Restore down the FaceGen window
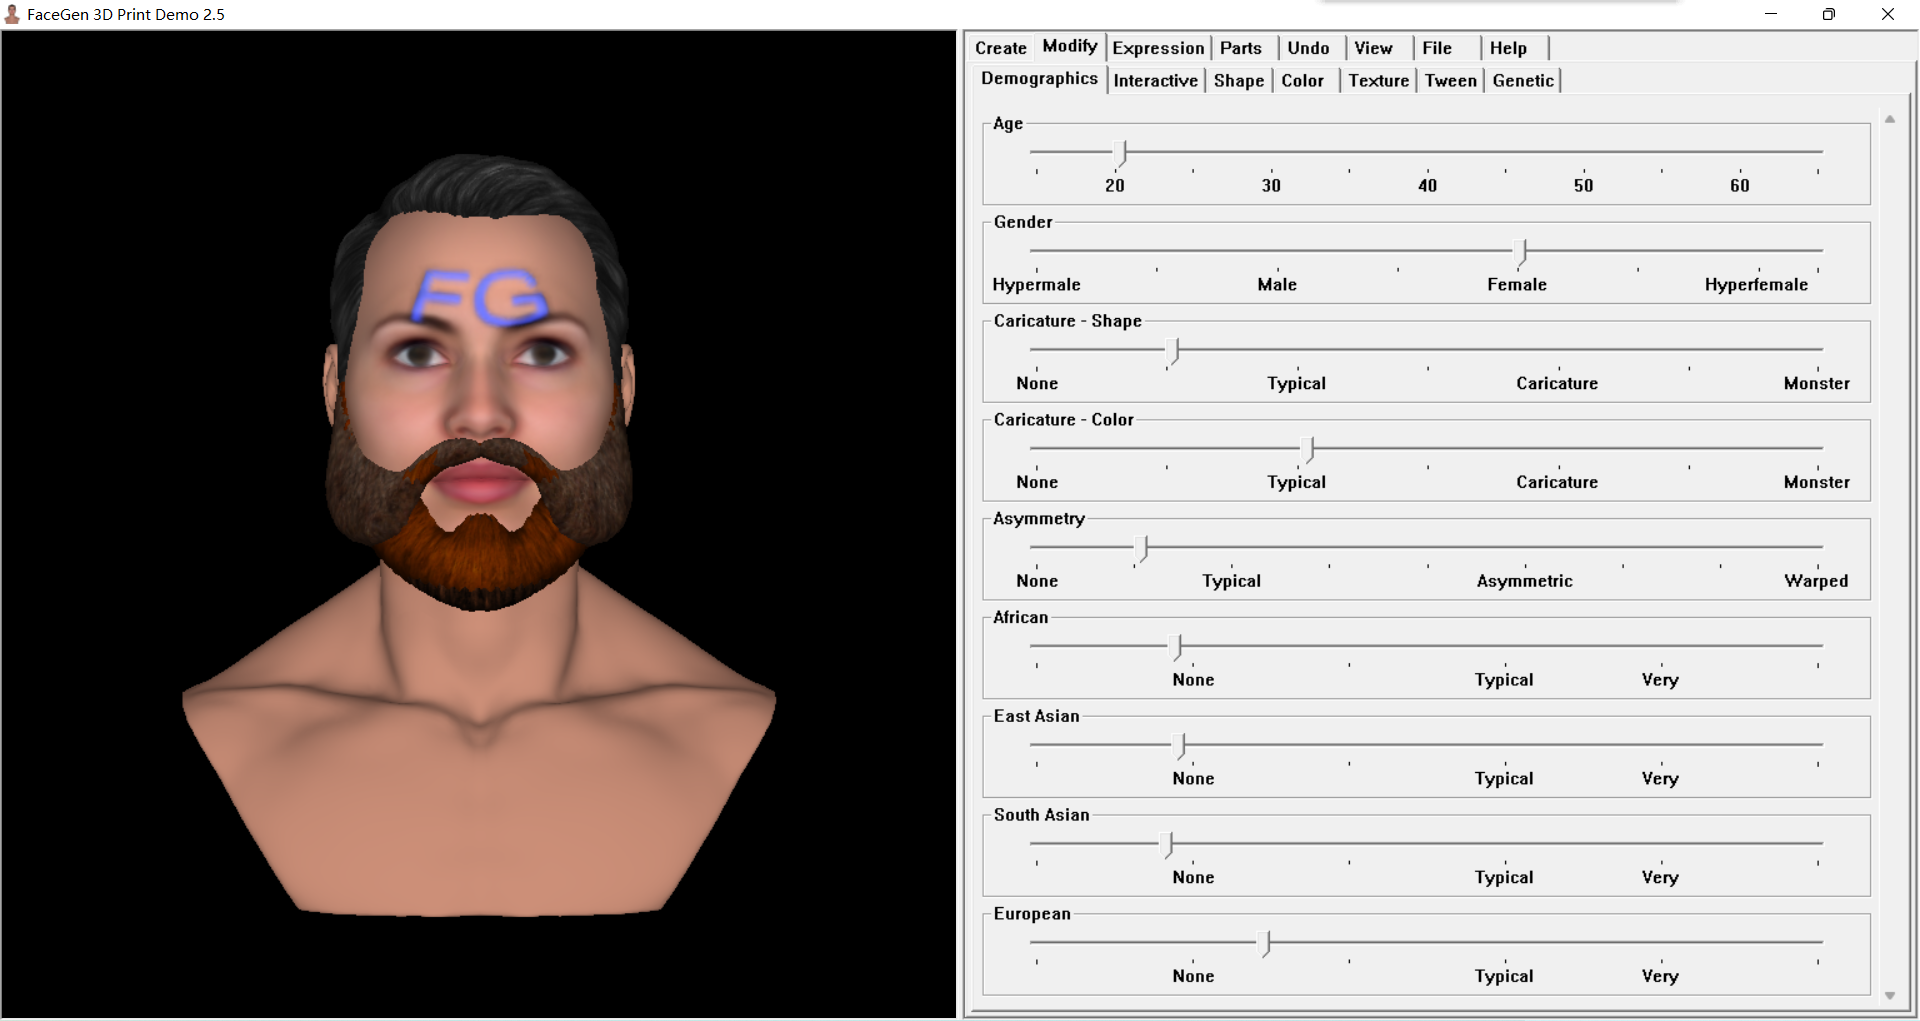 pyautogui.click(x=1828, y=14)
